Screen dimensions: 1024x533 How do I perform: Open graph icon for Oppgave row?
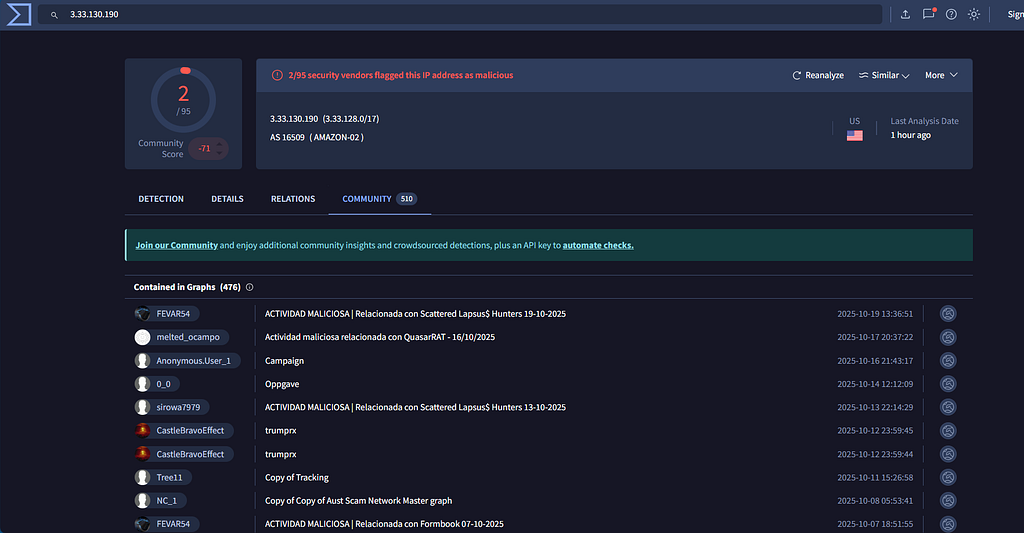tap(948, 384)
